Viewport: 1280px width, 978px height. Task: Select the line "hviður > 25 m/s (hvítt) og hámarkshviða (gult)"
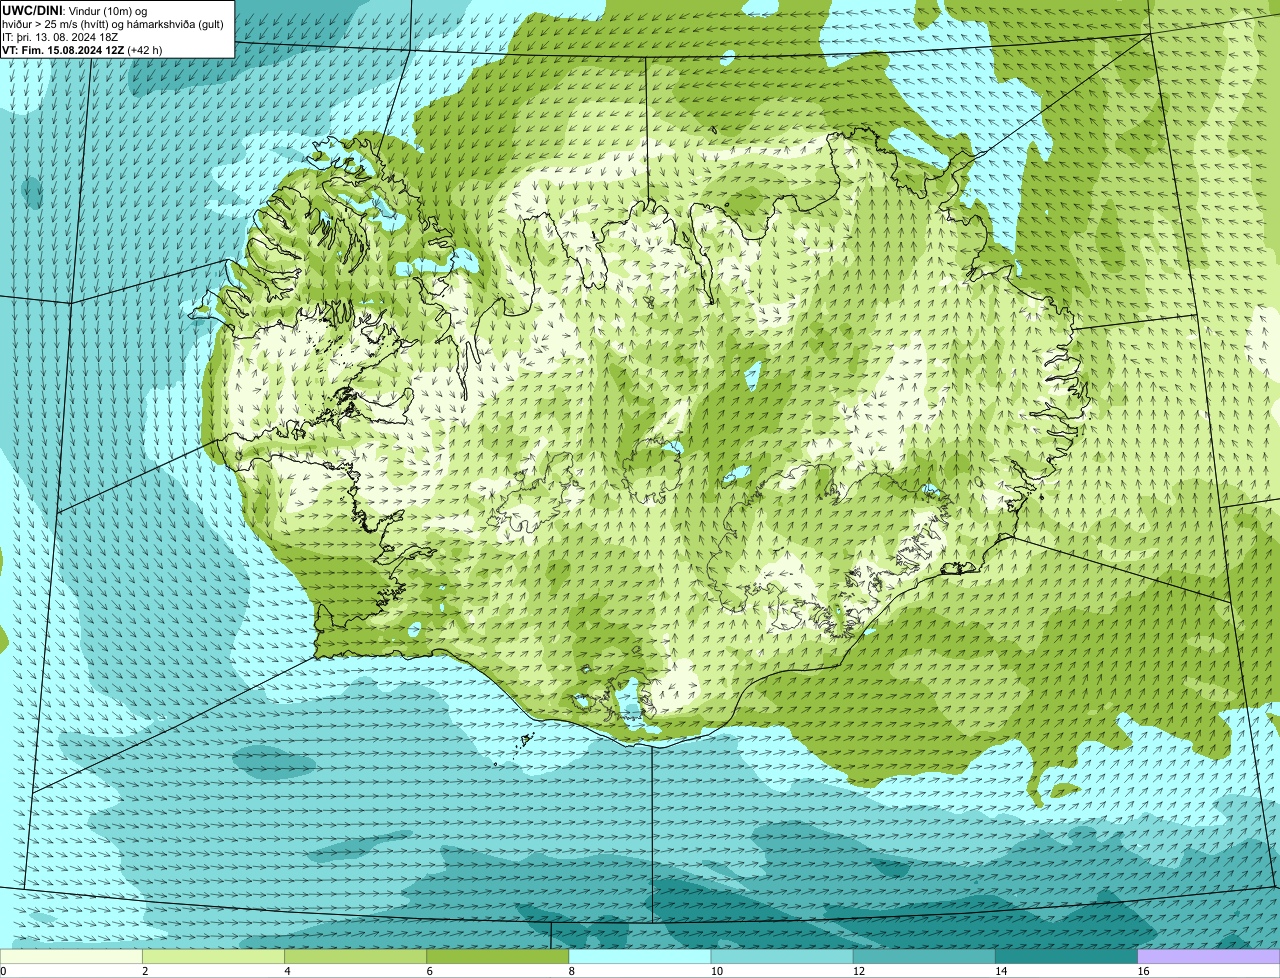pos(113,23)
